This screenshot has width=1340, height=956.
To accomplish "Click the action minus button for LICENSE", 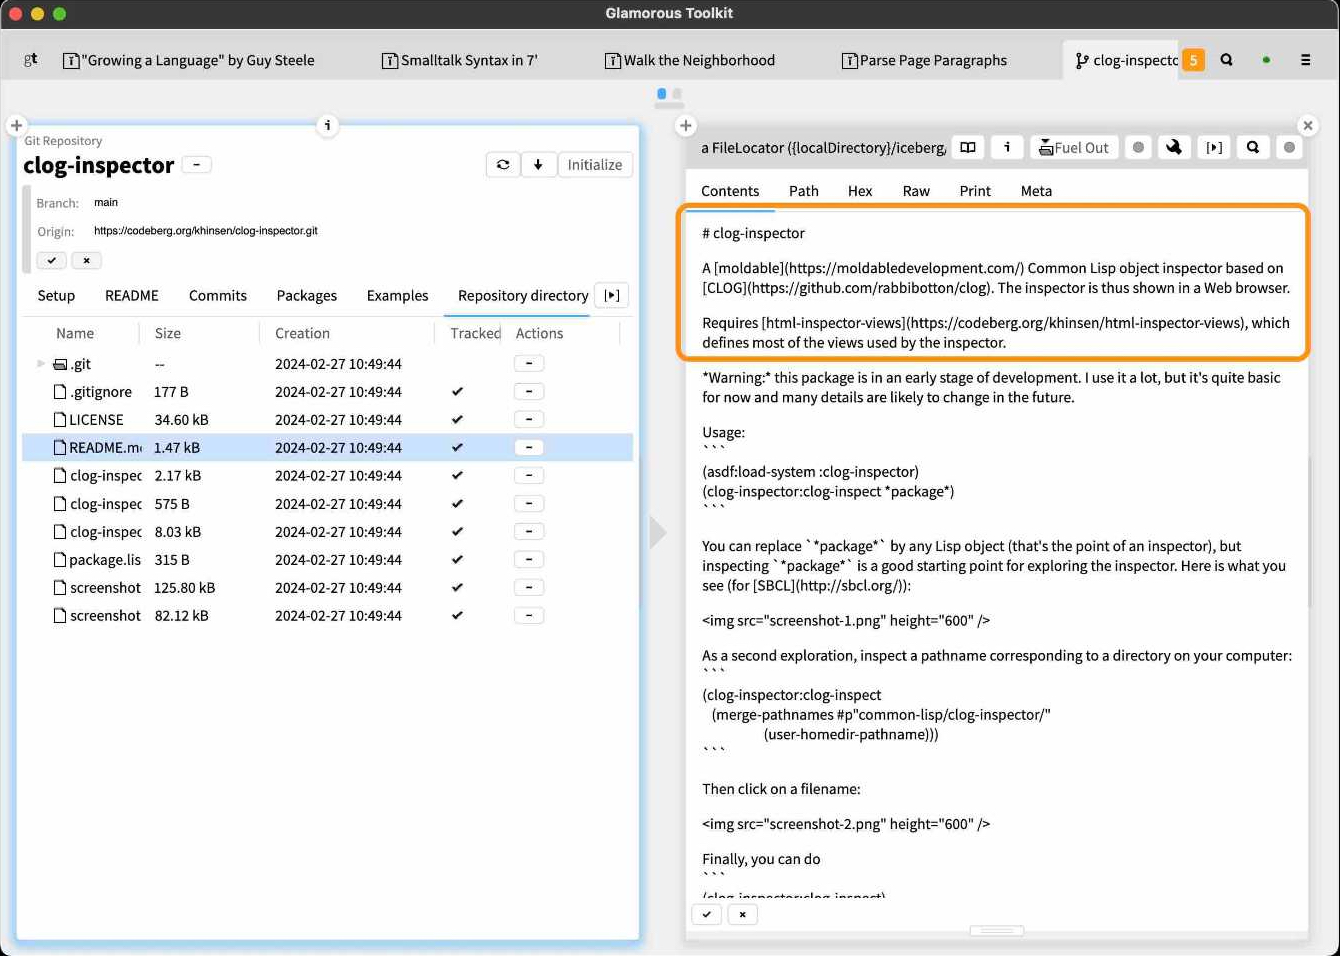I will click(x=529, y=419).
